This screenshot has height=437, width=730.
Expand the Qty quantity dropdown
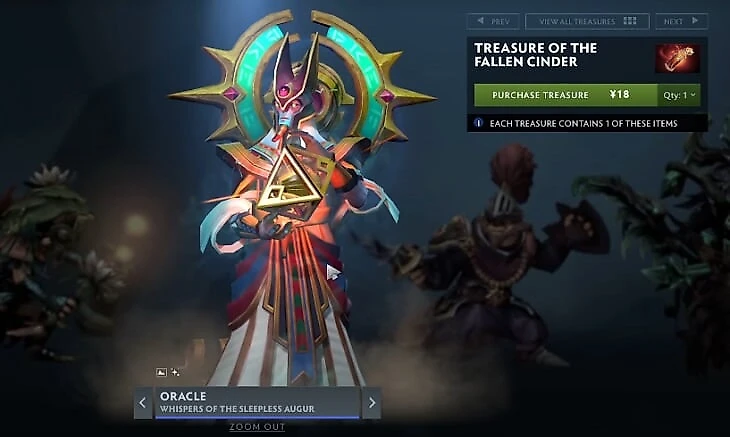[679, 95]
